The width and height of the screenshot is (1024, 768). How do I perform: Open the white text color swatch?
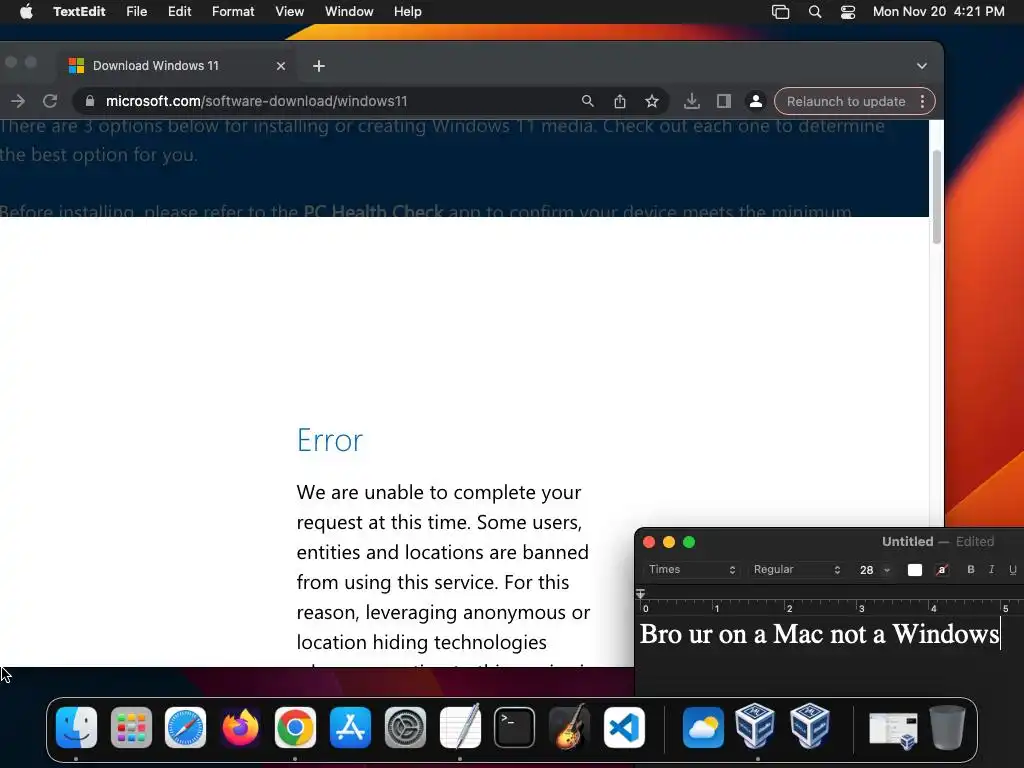click(x=915, y=570)
